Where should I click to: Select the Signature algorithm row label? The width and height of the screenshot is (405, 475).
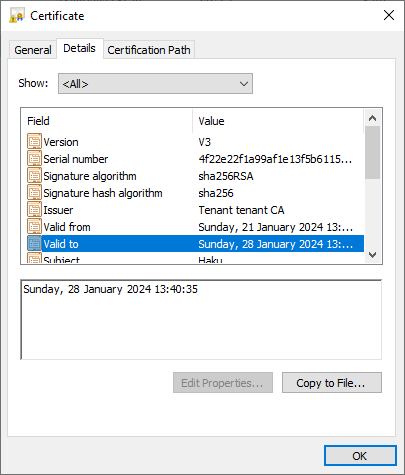90,176
